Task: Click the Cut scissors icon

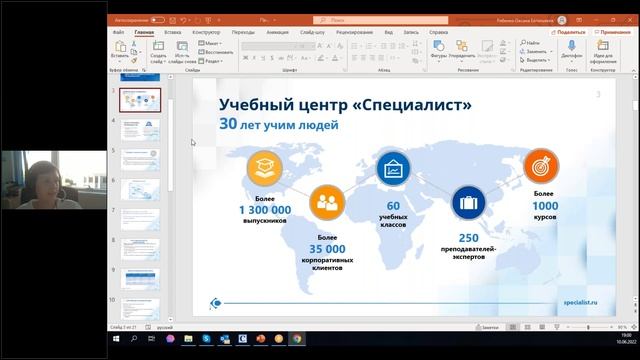Action: click(x=134, y=44)
